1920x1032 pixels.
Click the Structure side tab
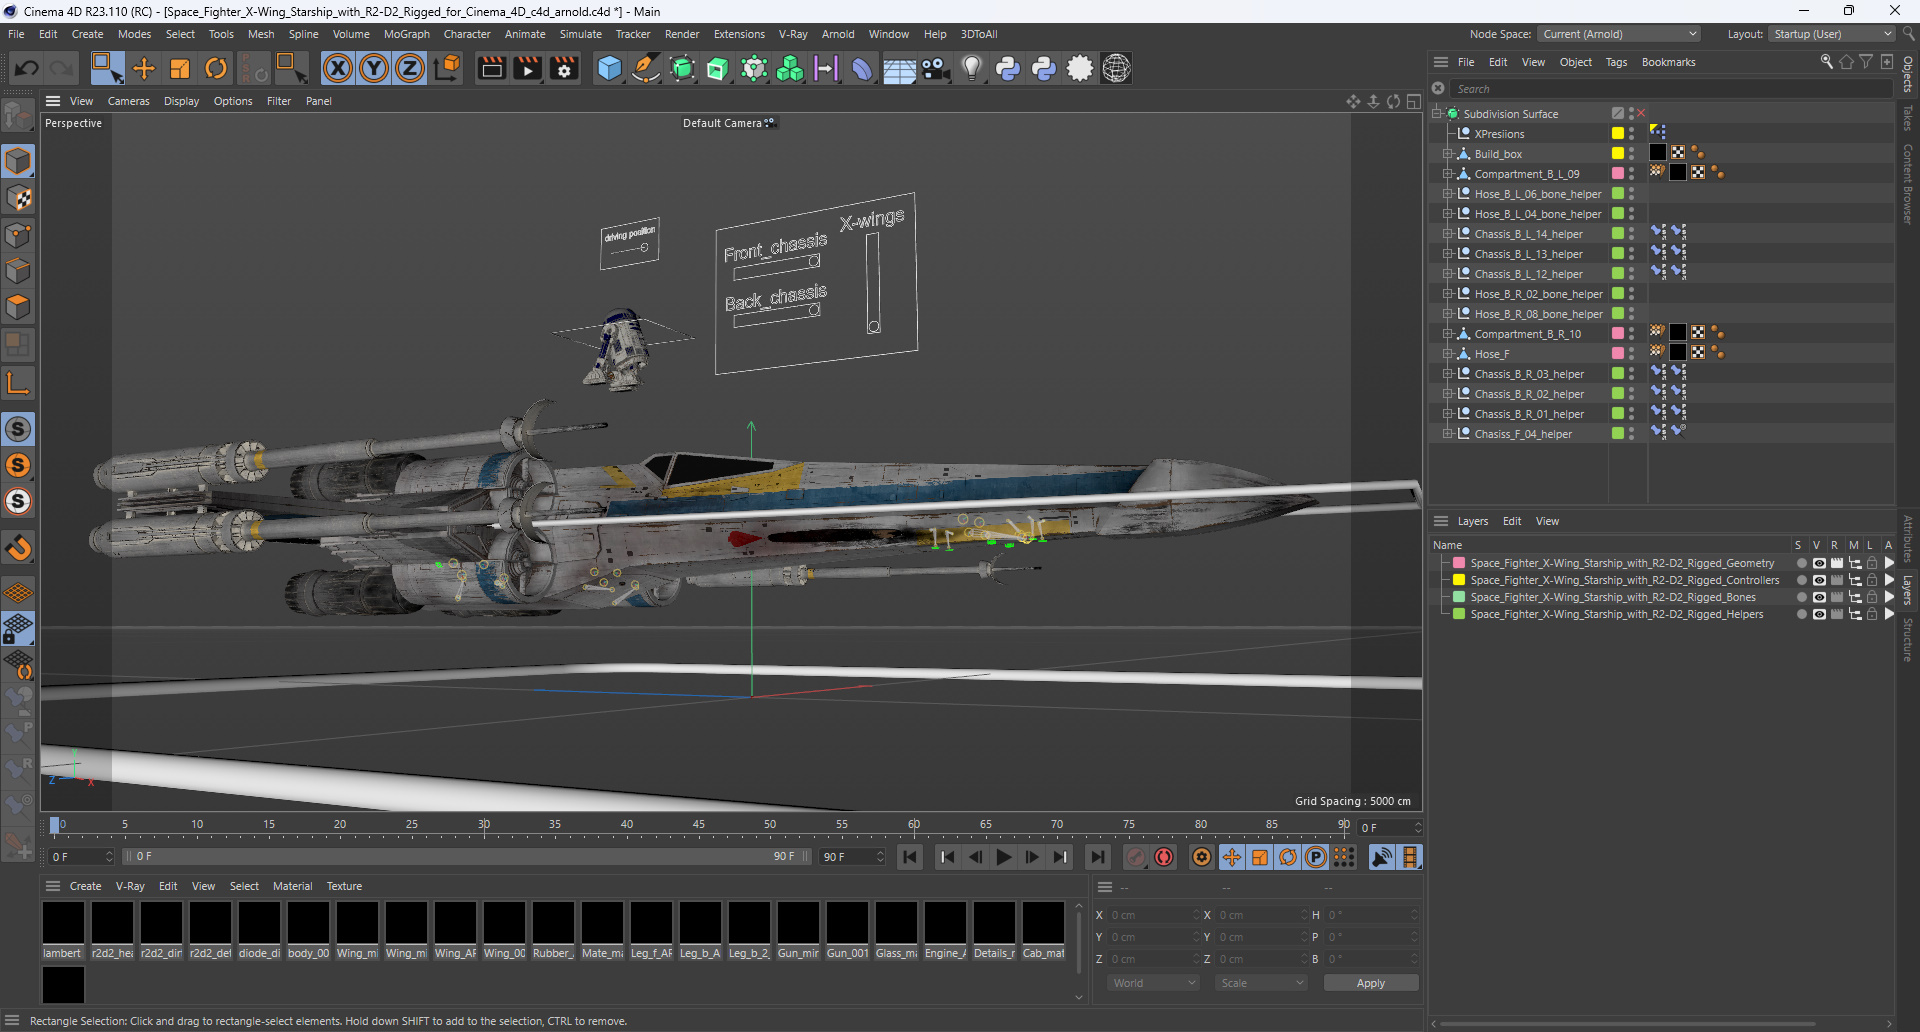[x=1908, y=640]
